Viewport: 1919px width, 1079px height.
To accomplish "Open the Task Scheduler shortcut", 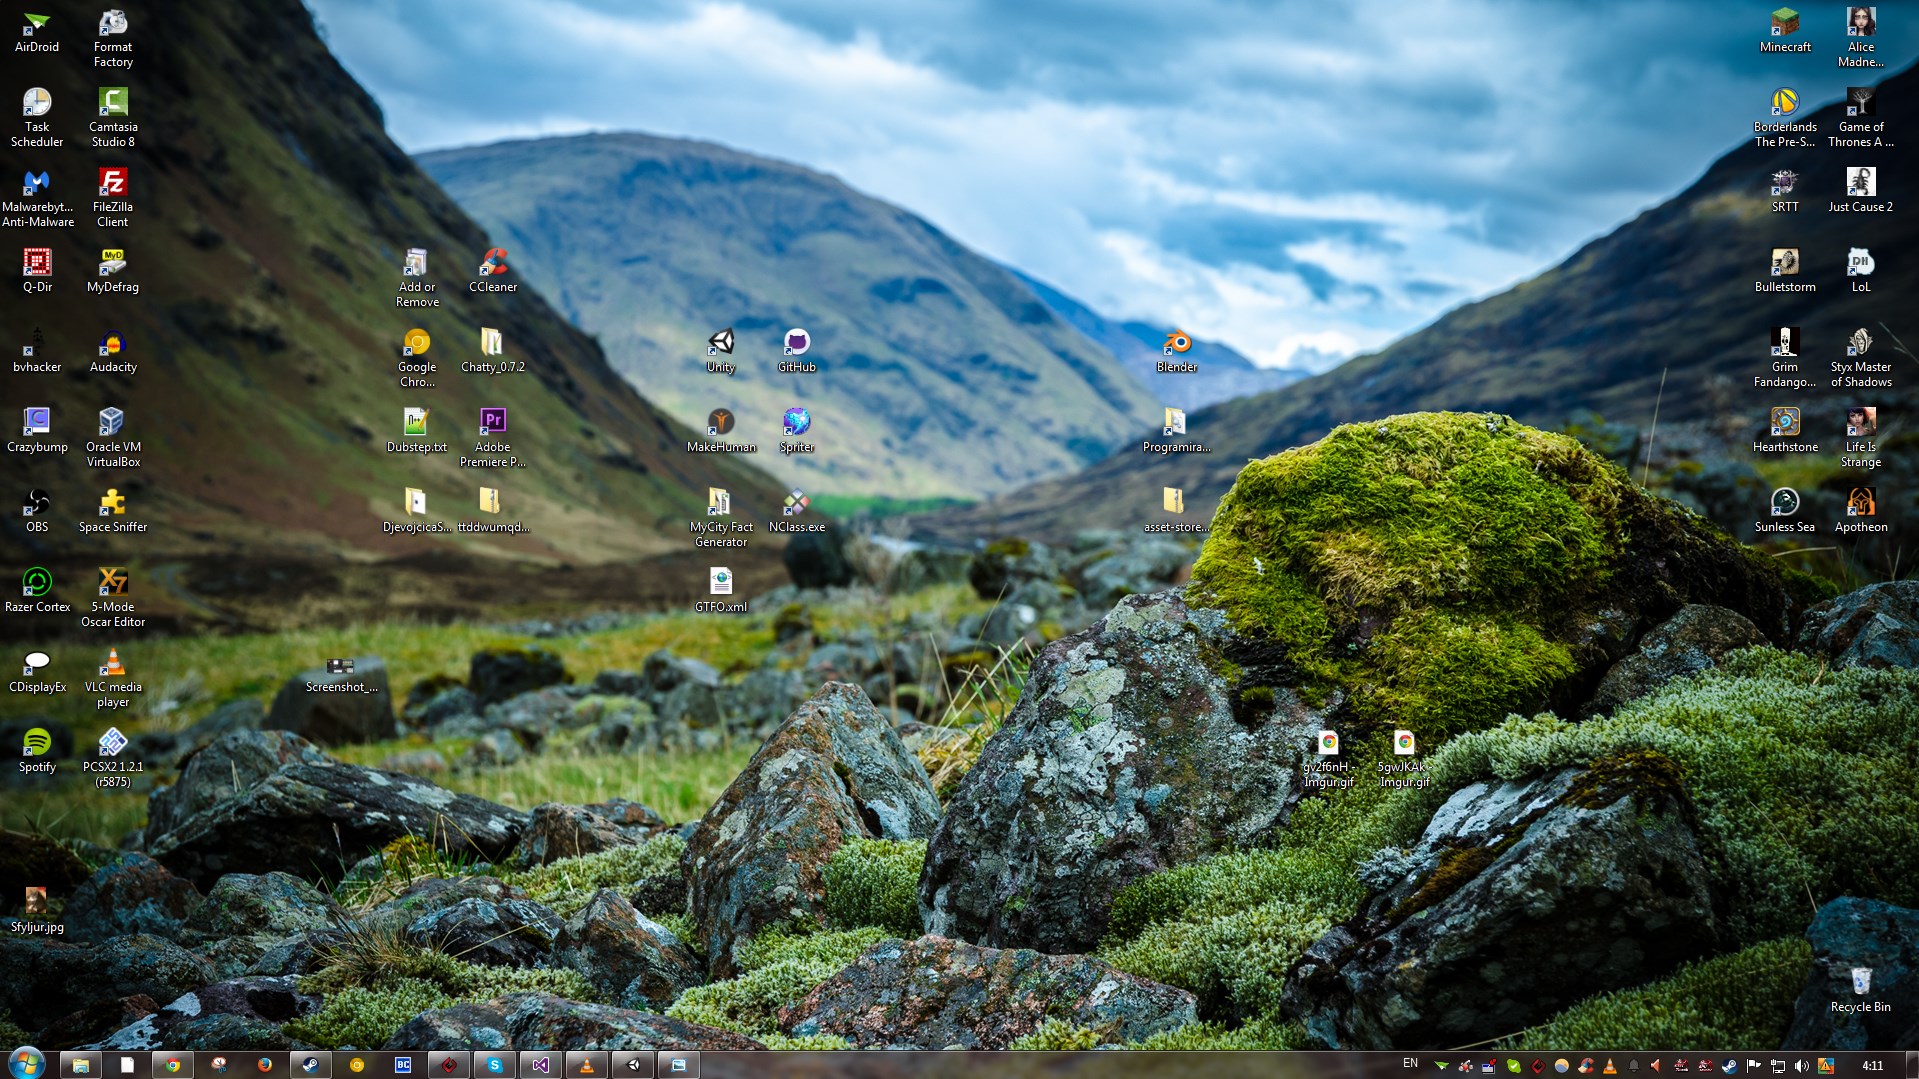I will coord(37,118).
